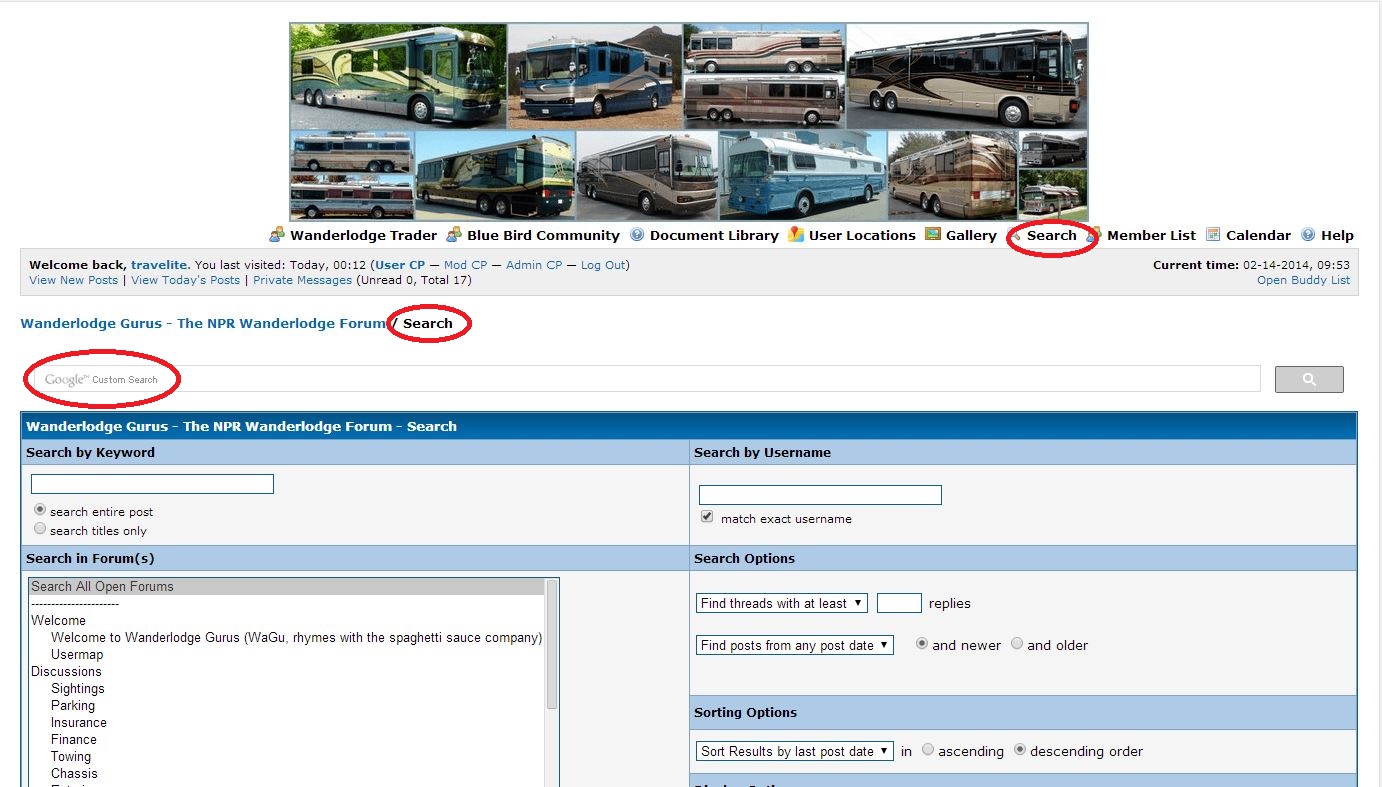Click the User Locations map icon
Viewport: 1382px width, 787px height.
click(796, 235)
